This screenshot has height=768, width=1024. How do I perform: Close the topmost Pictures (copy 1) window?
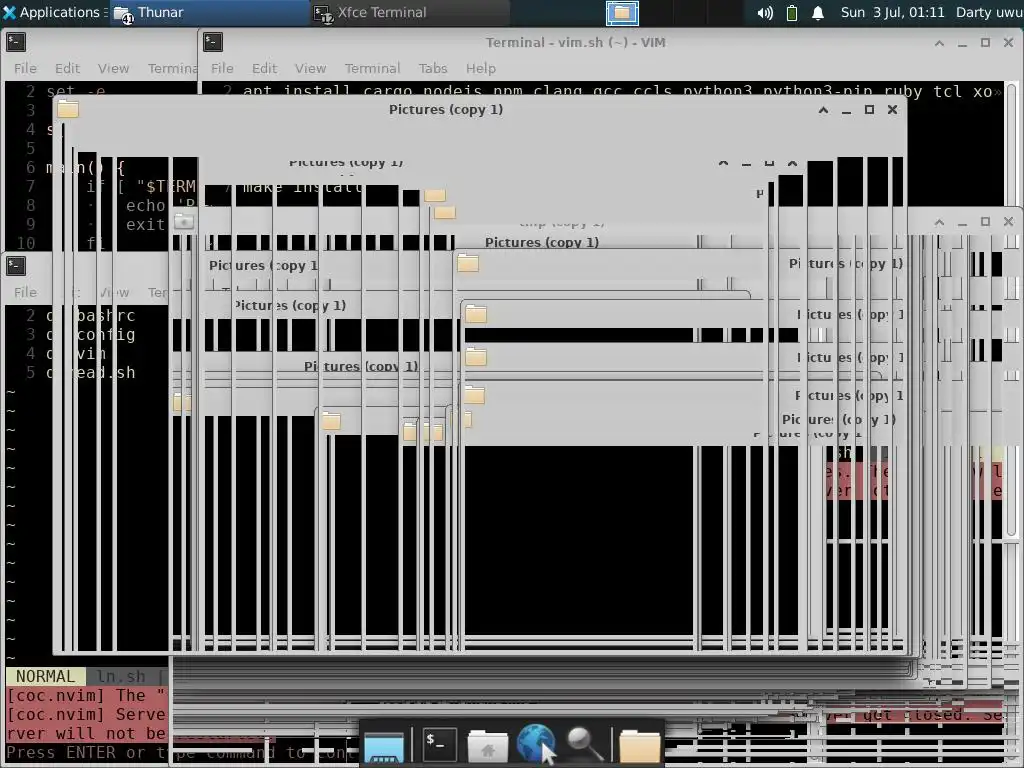[893, 110]
